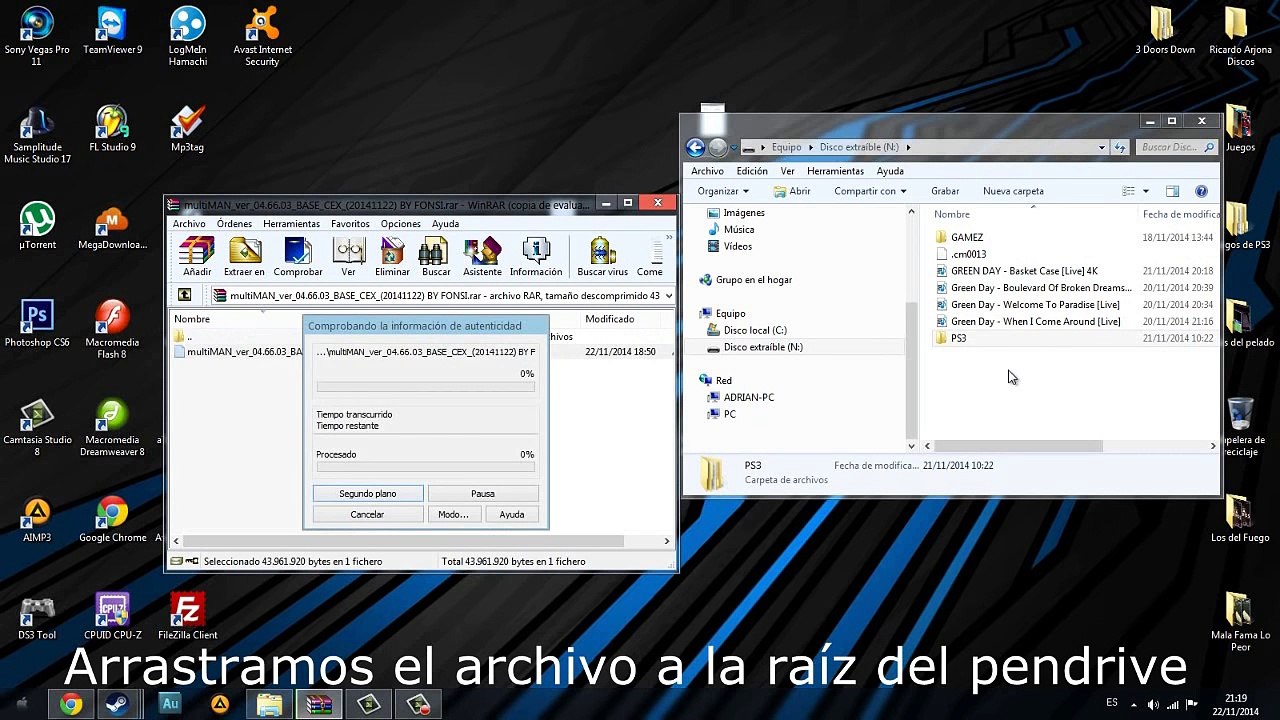
Task: Open Mp3tag desktop icon
Action: tap(187, 129)
